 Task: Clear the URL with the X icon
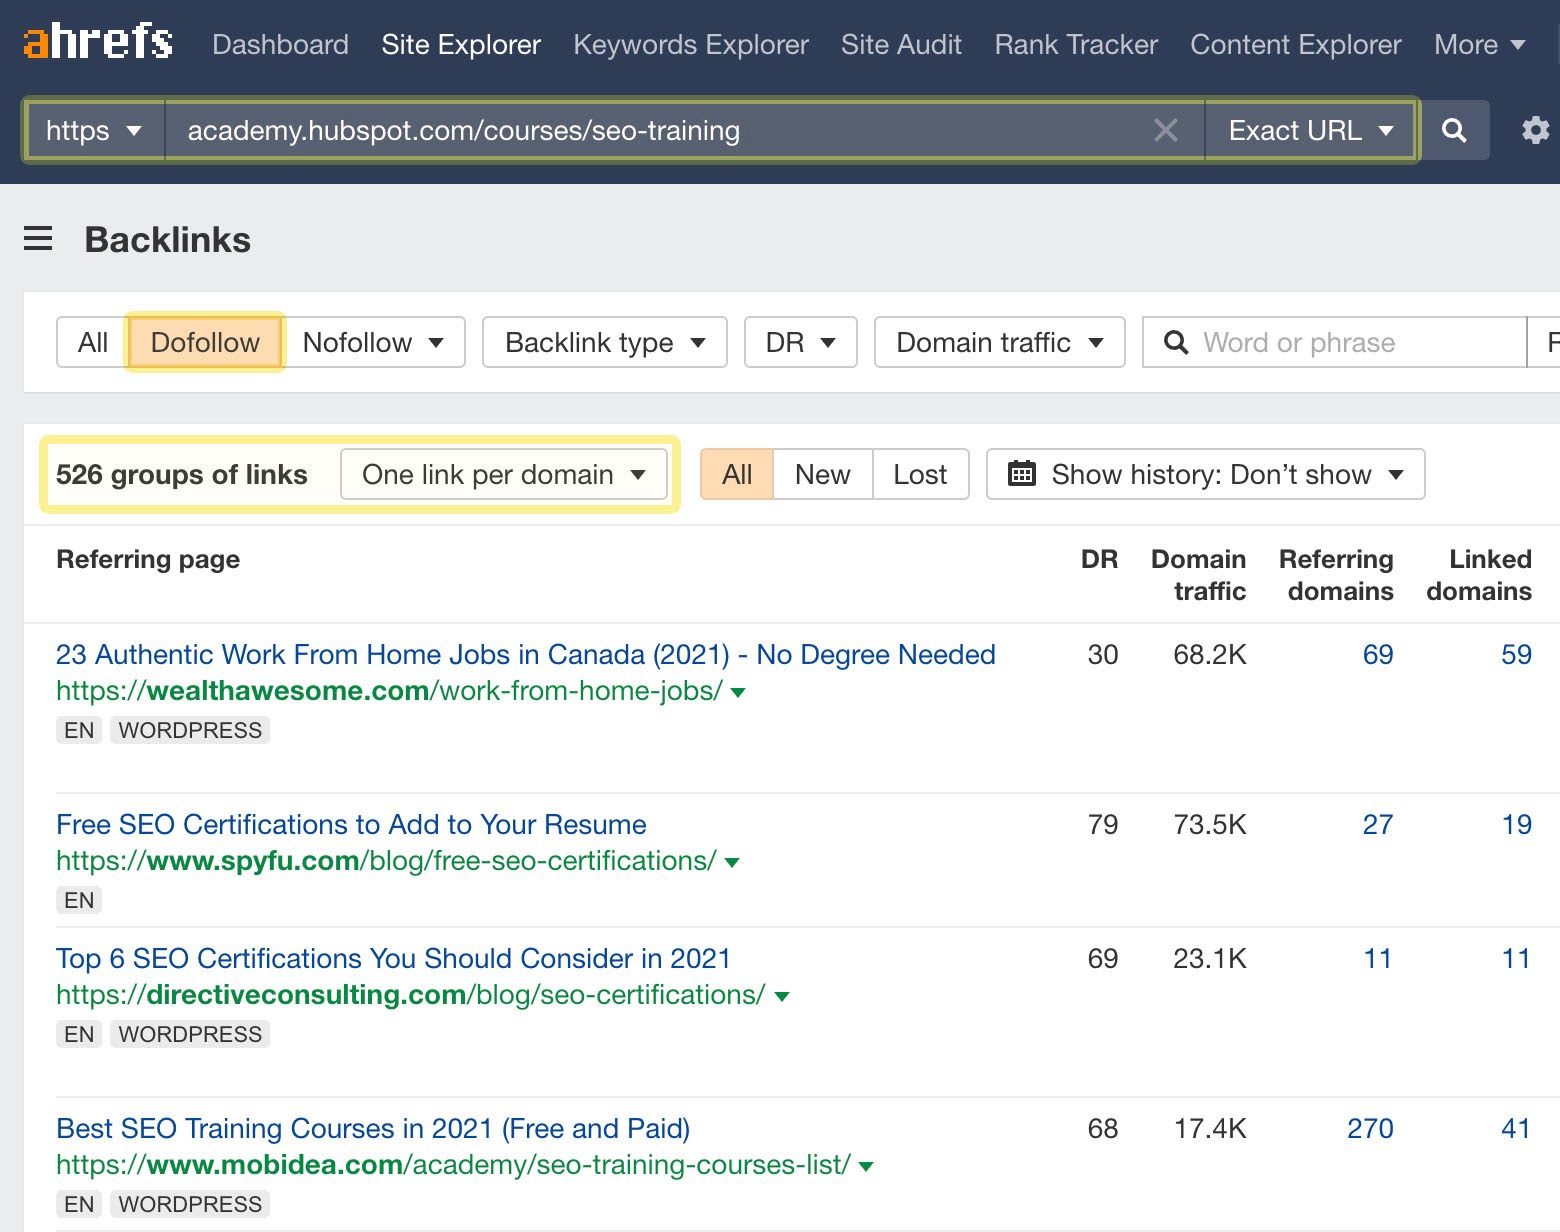[x=1165, y=130]
